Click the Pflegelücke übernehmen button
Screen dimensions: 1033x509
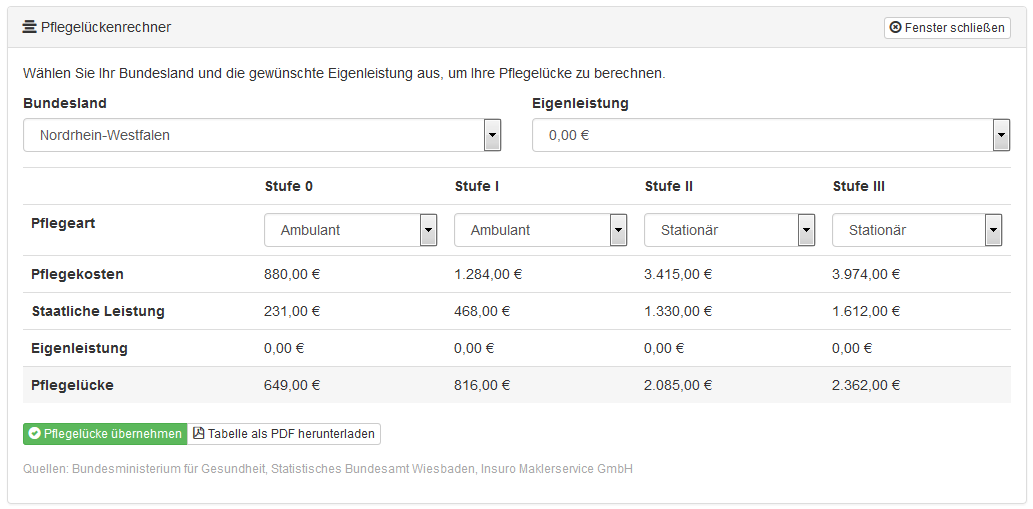coord(105,434)
